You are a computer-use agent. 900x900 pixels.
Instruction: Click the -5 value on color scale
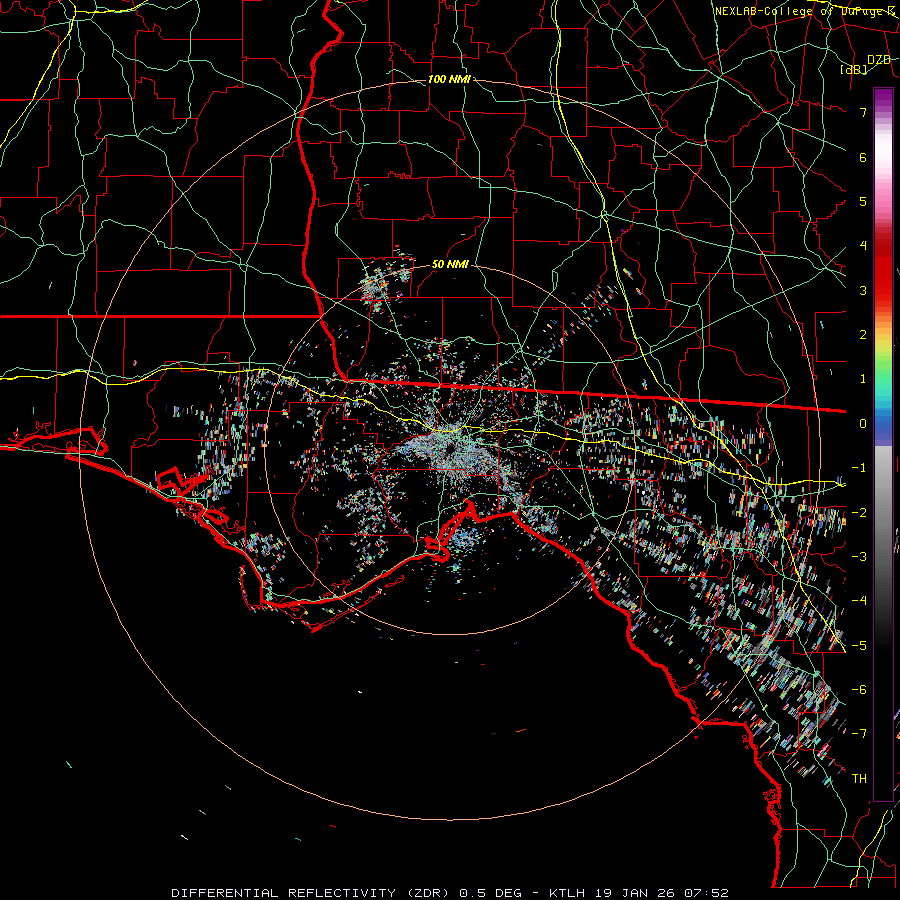859,646
